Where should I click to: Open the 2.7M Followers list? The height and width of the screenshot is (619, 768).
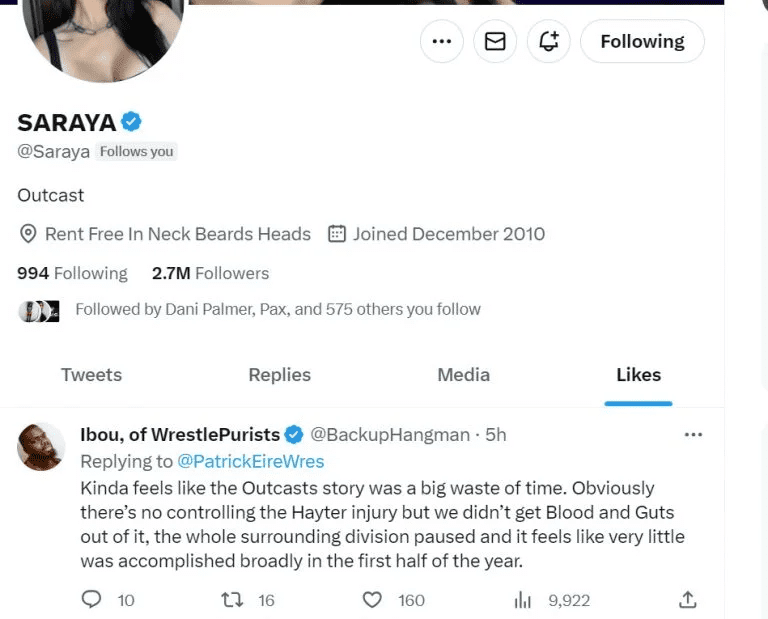pos(210,273)
